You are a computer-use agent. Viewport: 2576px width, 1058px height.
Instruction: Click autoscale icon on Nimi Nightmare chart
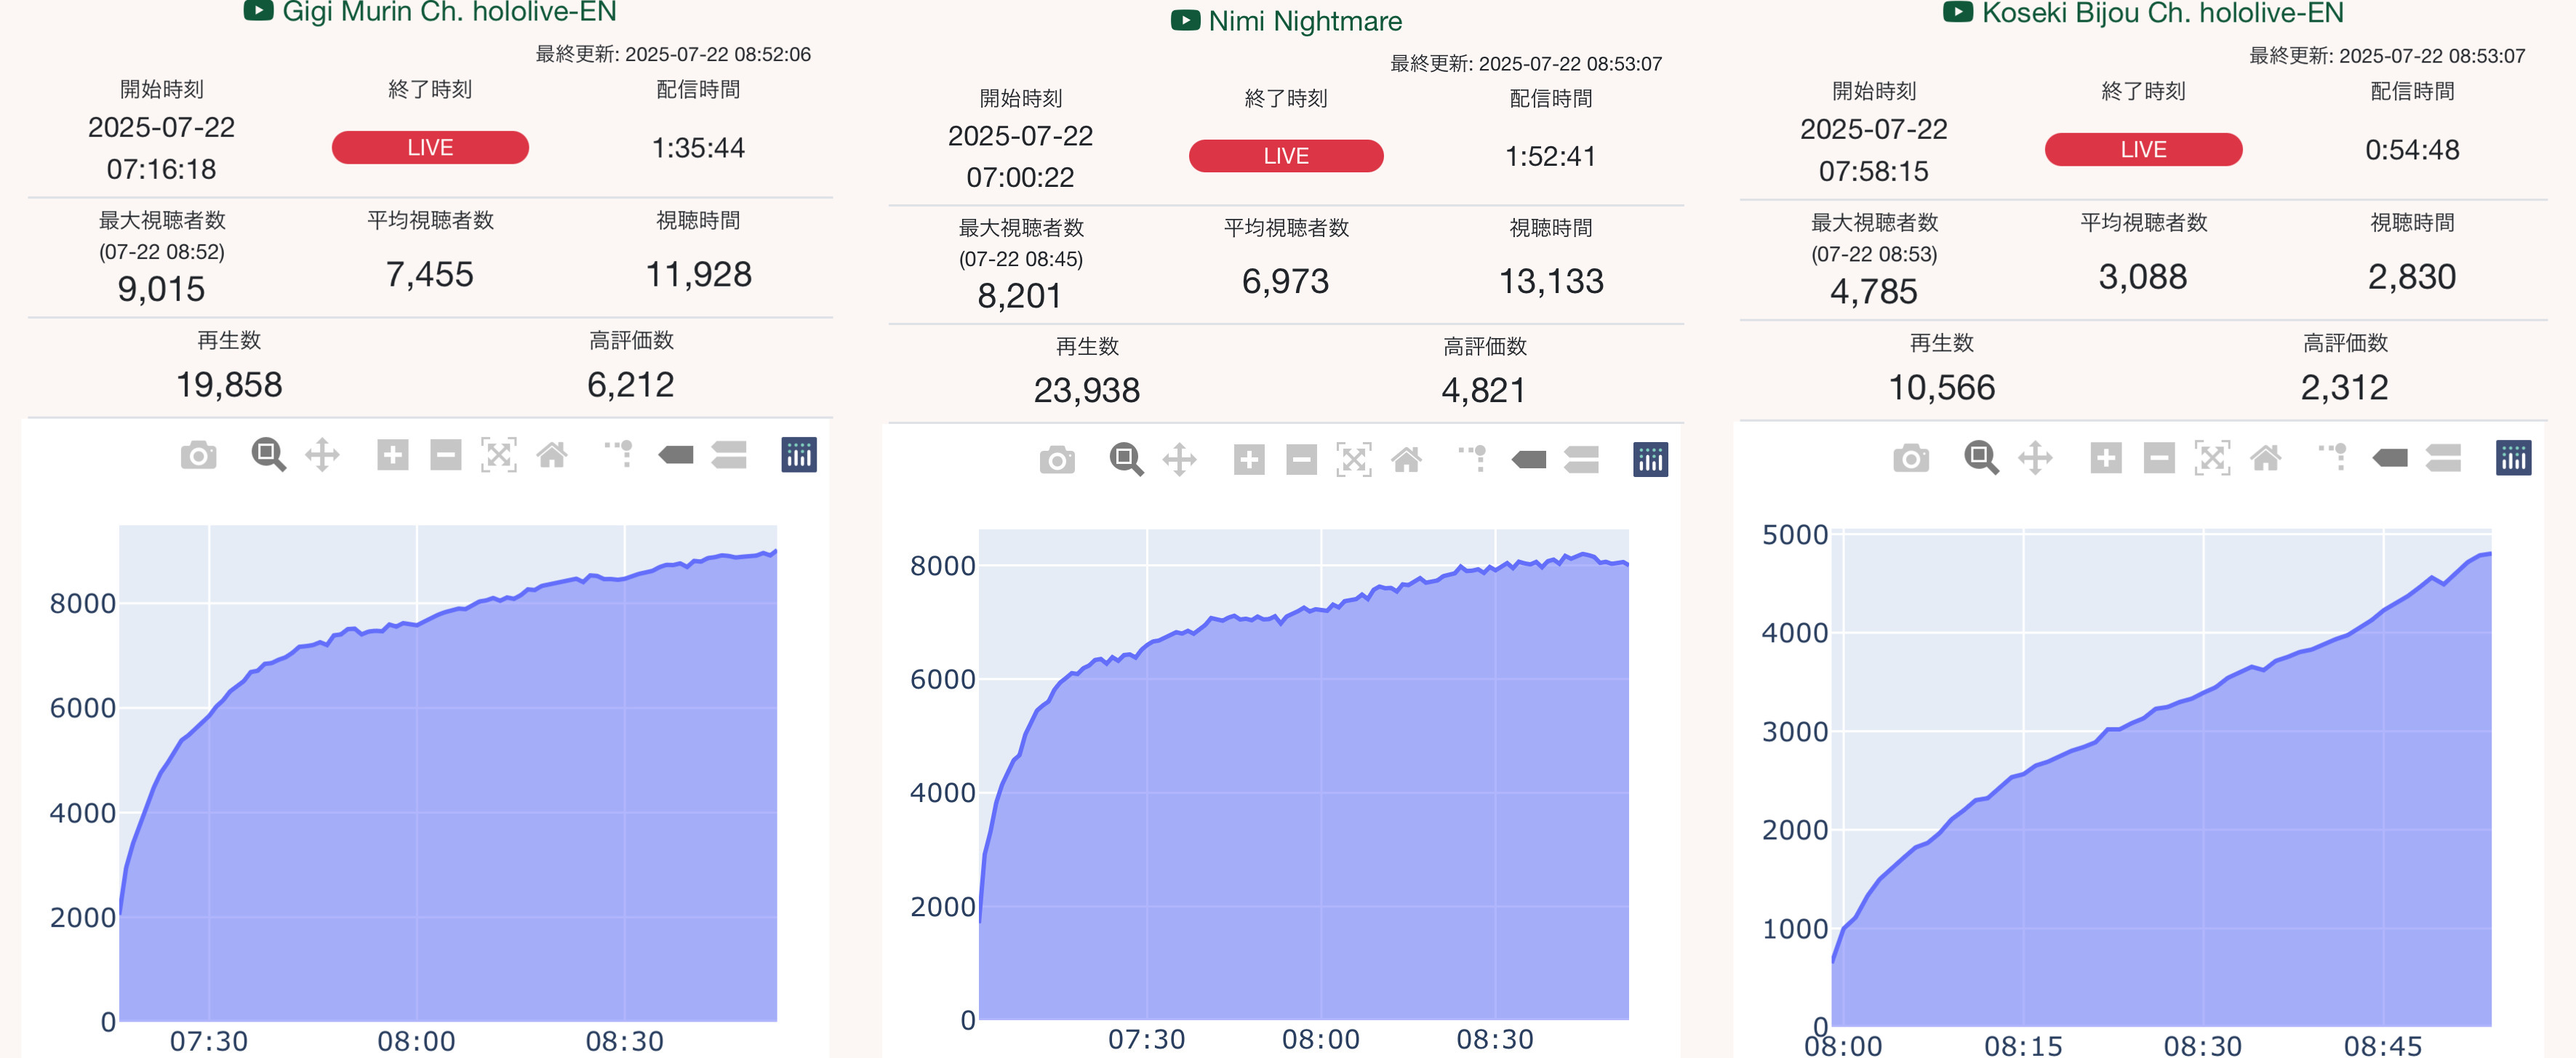1354,460
